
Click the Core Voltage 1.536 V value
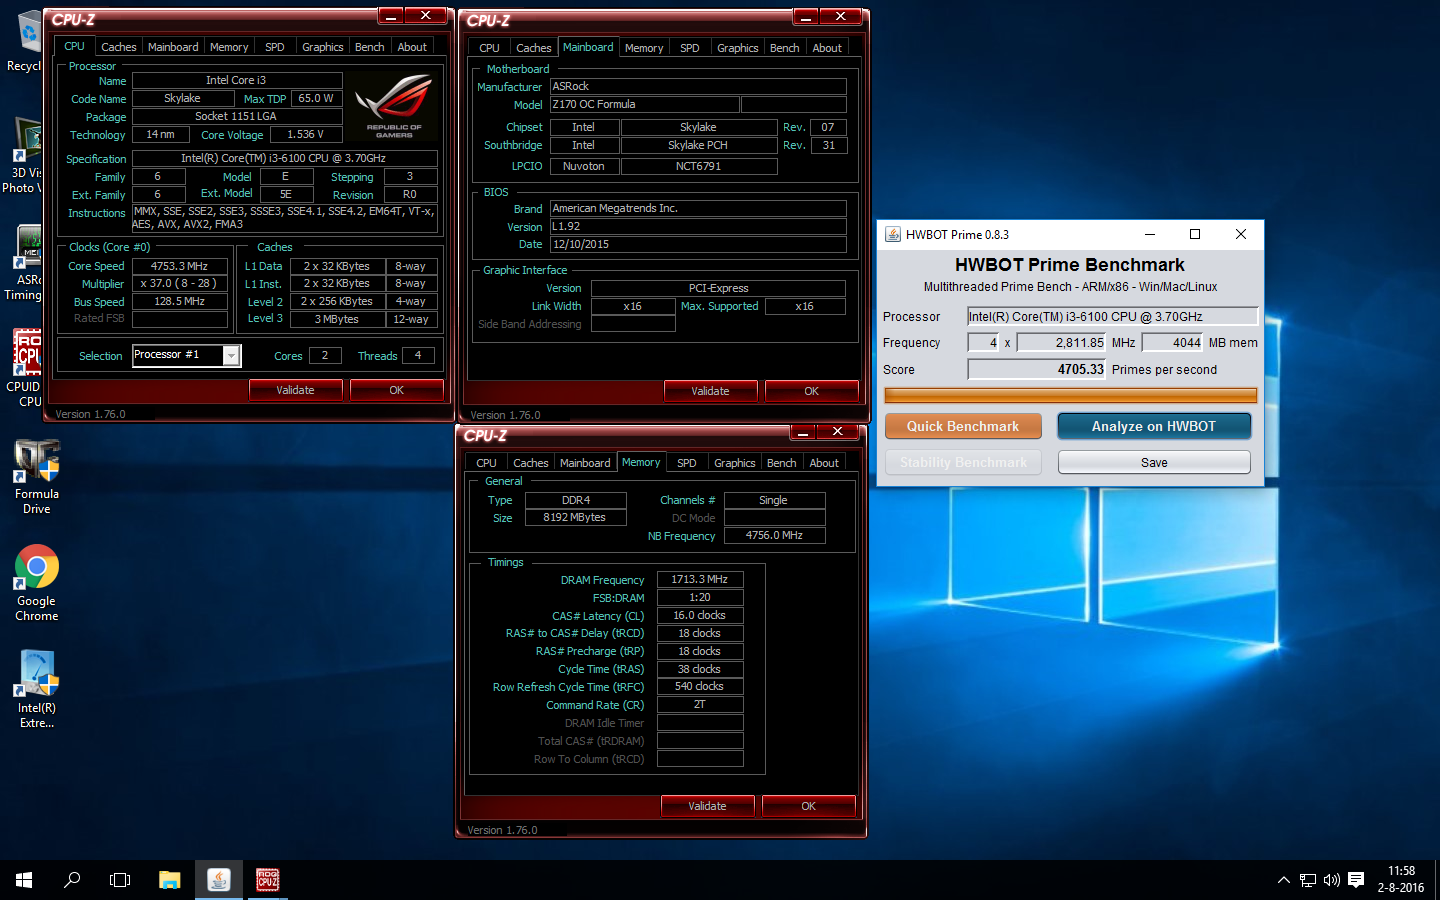point(305,134)
